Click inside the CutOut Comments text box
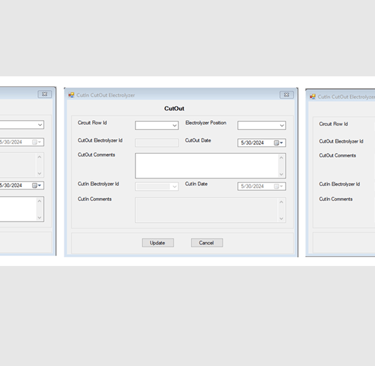The image size is (375, 366). [x=210, y=166]
